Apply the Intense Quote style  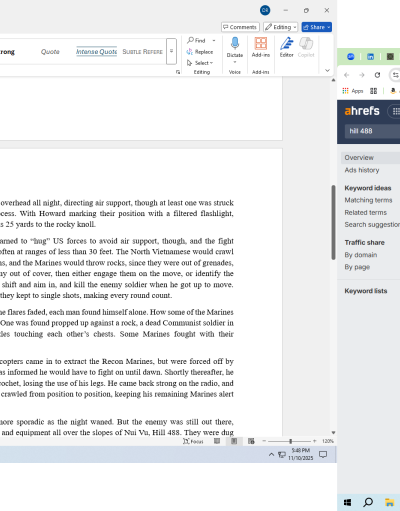tap(96, 52)
